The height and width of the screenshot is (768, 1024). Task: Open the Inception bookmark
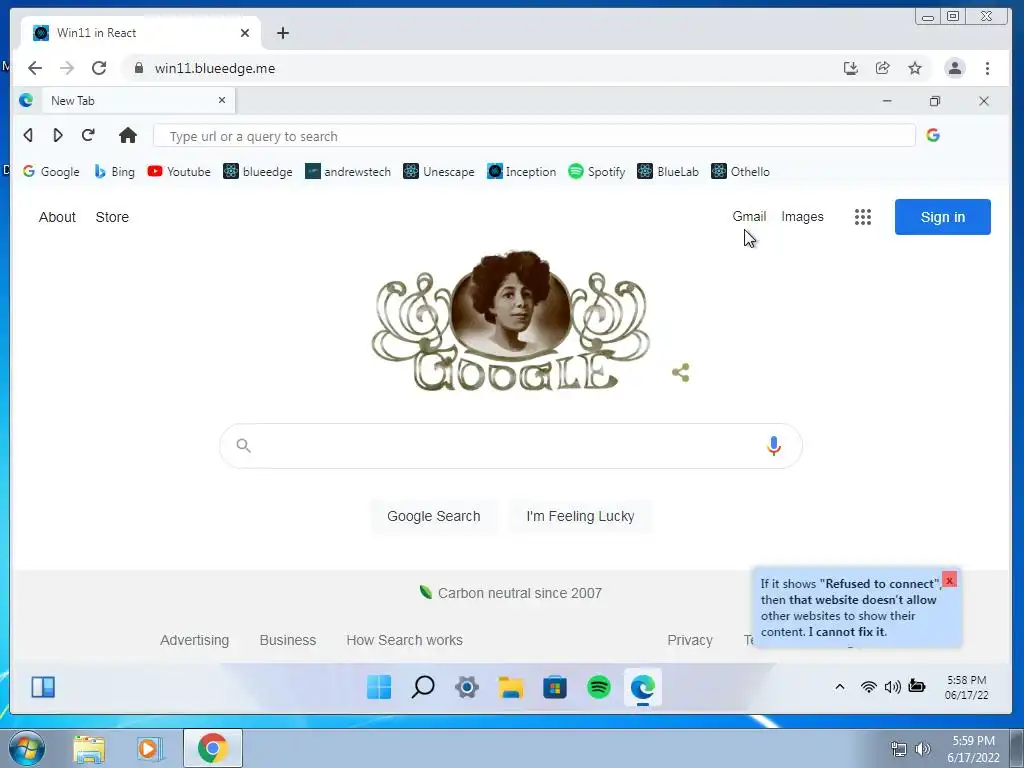(522, 172)
